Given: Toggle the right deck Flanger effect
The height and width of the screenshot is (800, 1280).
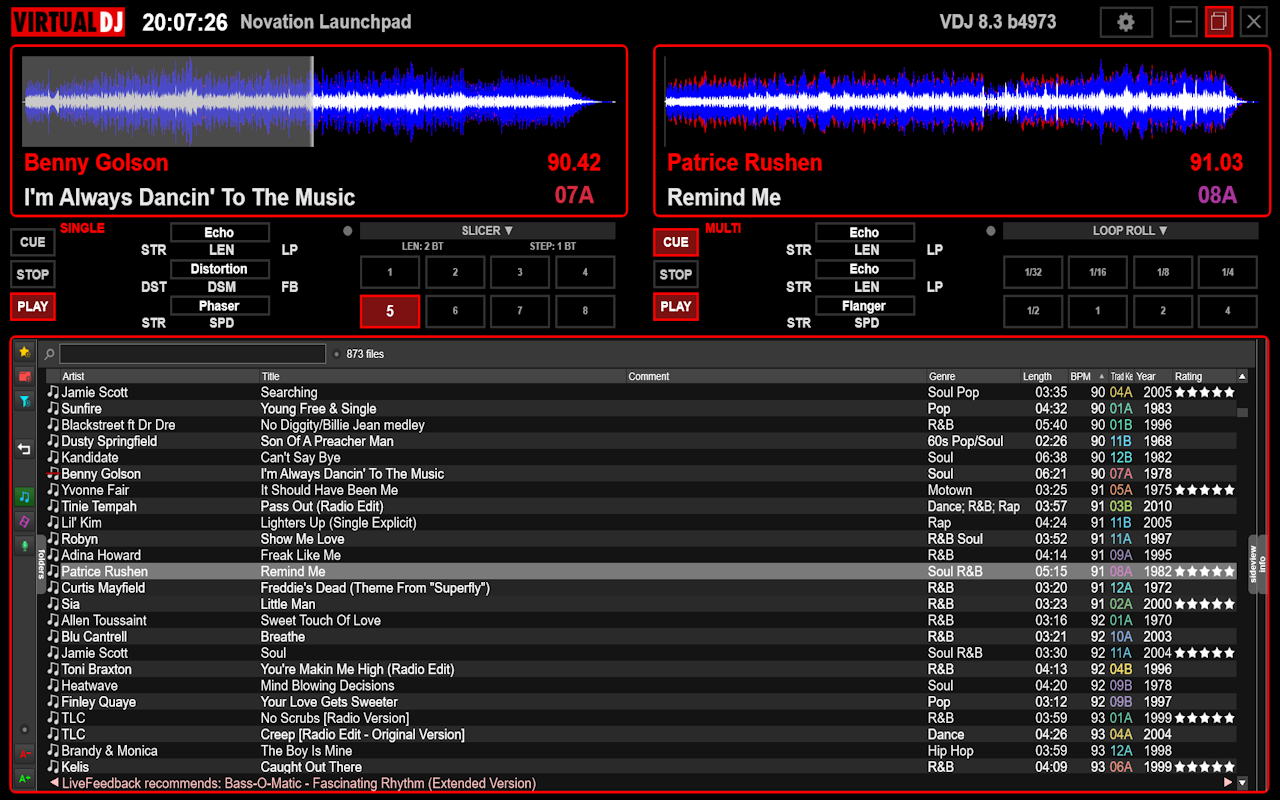Looking at the screenshot, I should [x=865, y=306].
